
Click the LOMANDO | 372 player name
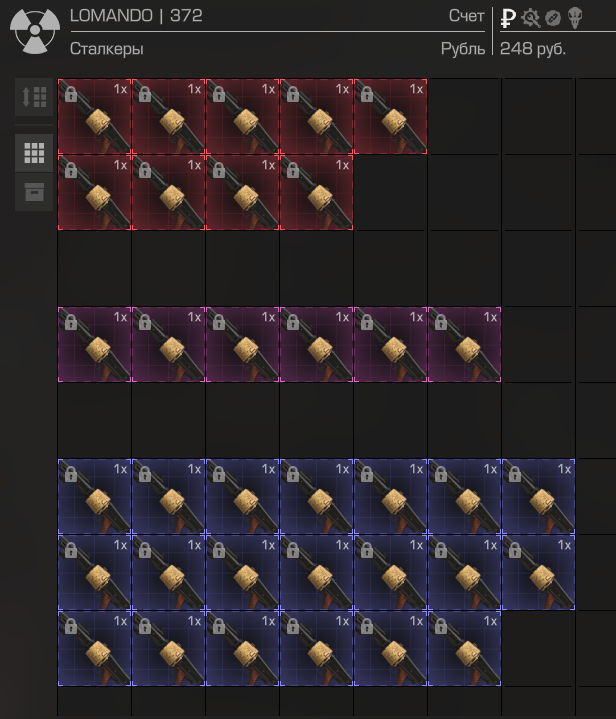pyautogui.click(x=136, y=16)
